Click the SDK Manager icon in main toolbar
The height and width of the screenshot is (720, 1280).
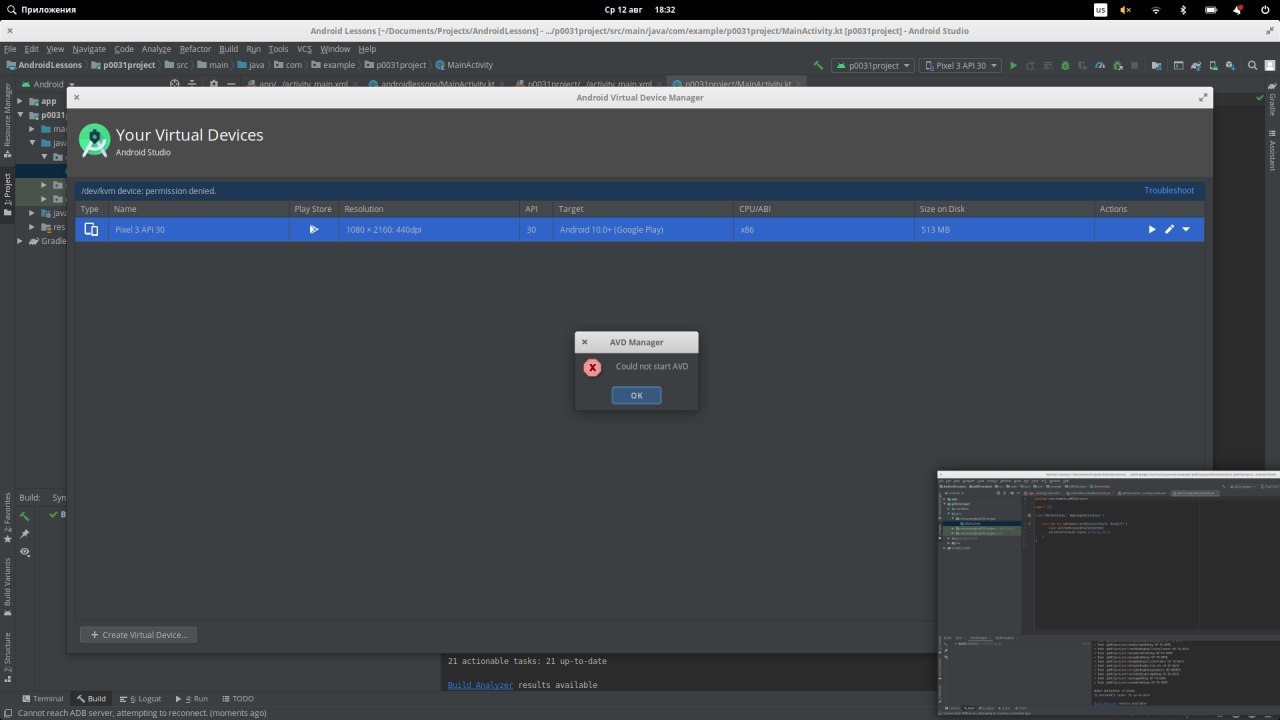point(1230,65)
